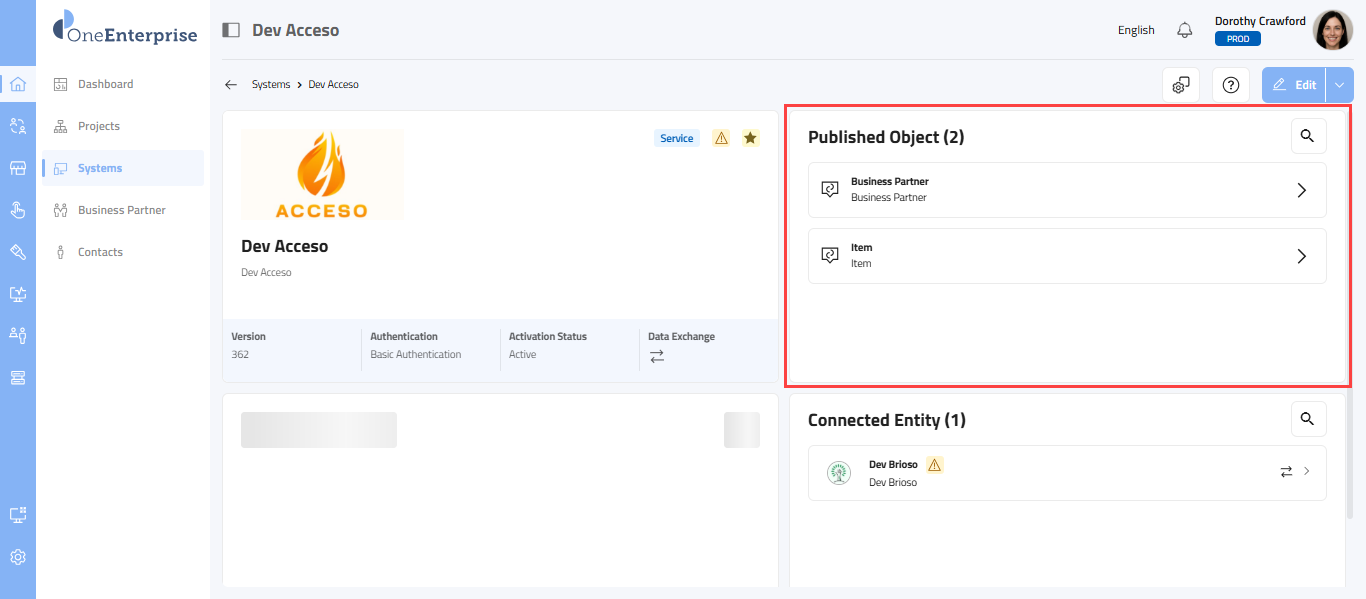Expand the Edit button dropdown arrow
This screenshot has width=1366, height=599.
pyautogui.click(x=1339, y=85)
